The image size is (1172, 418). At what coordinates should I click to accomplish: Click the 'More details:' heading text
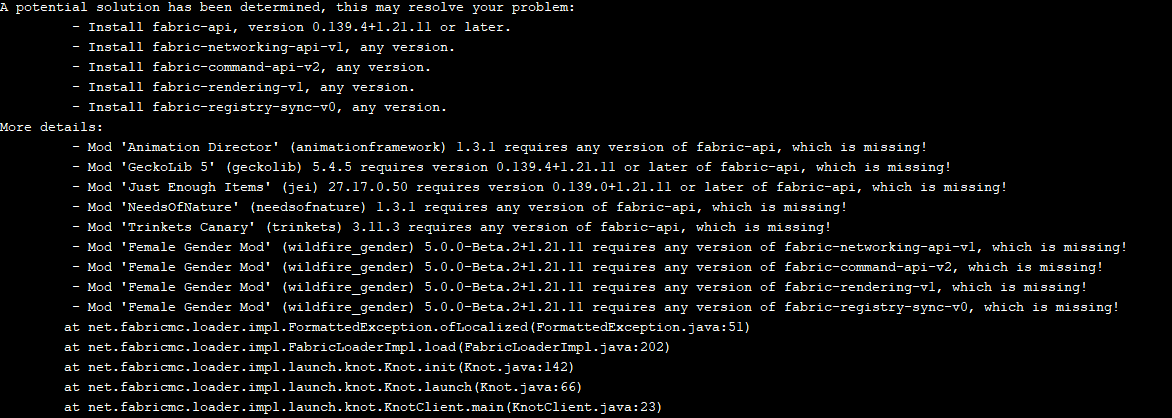click(52, 127)
